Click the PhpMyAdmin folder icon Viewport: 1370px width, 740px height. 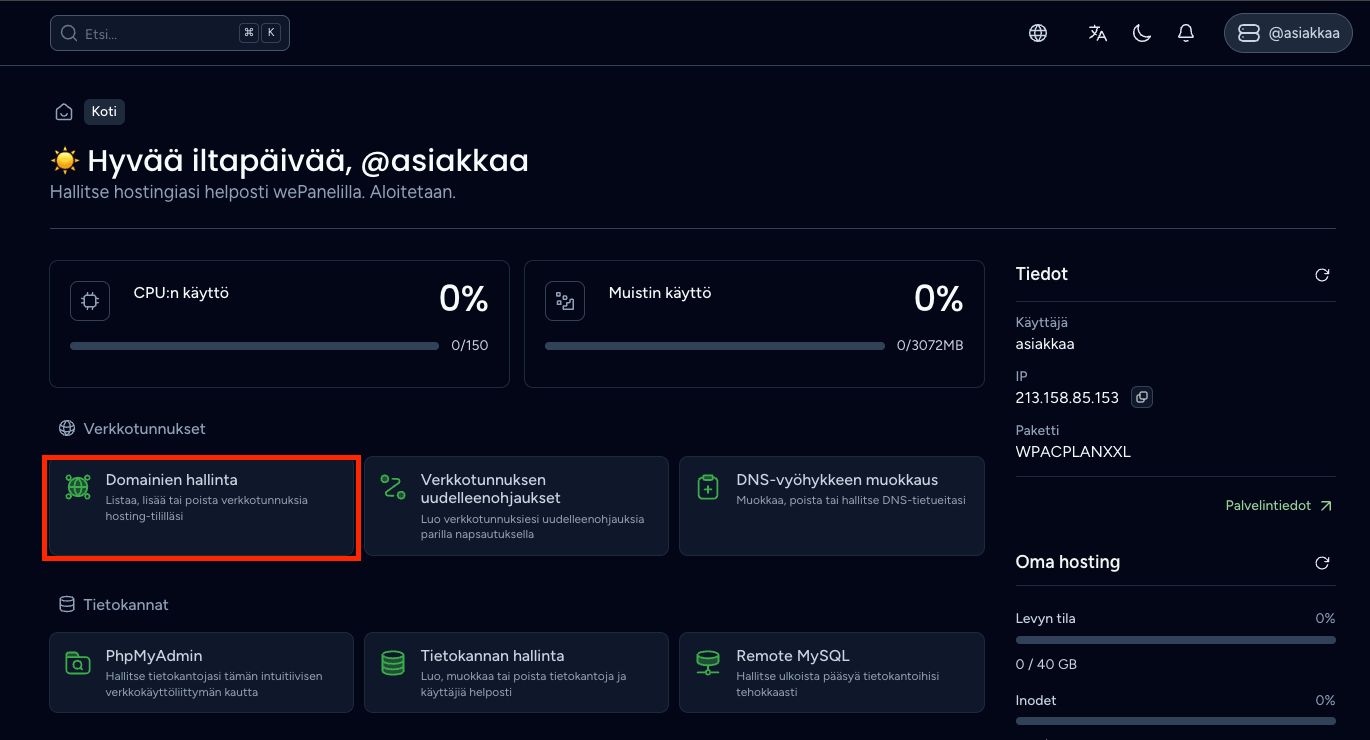[x=77, y=663]
